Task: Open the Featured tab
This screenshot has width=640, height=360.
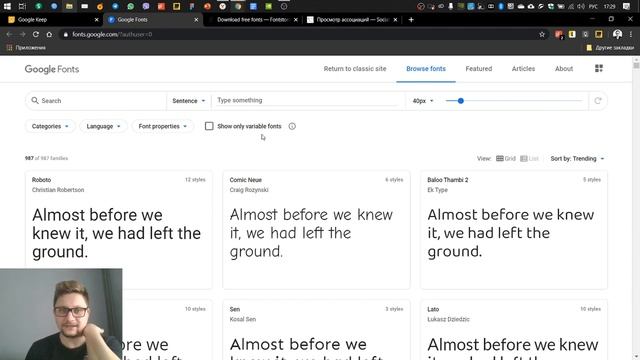Action: click(x=479, y=69)
